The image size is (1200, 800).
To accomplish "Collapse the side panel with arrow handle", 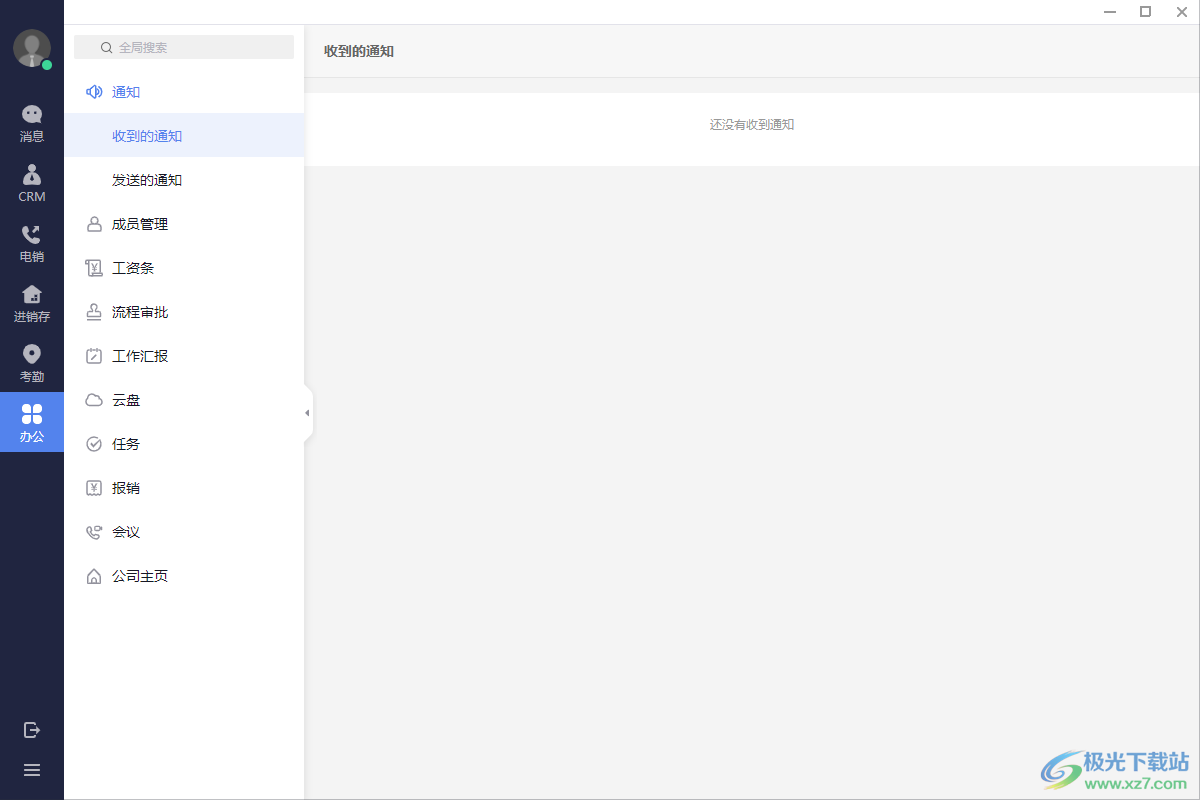I will pyautogui.click(x=307, y=413).
